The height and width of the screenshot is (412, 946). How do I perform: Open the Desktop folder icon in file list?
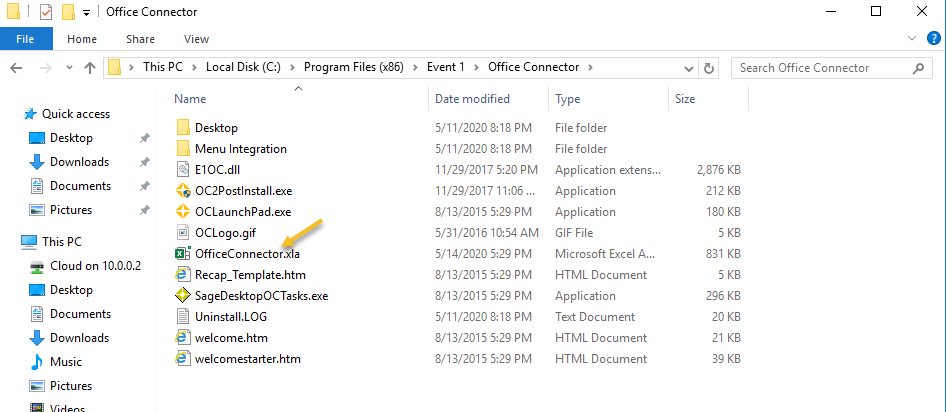(x=183, y=127)
